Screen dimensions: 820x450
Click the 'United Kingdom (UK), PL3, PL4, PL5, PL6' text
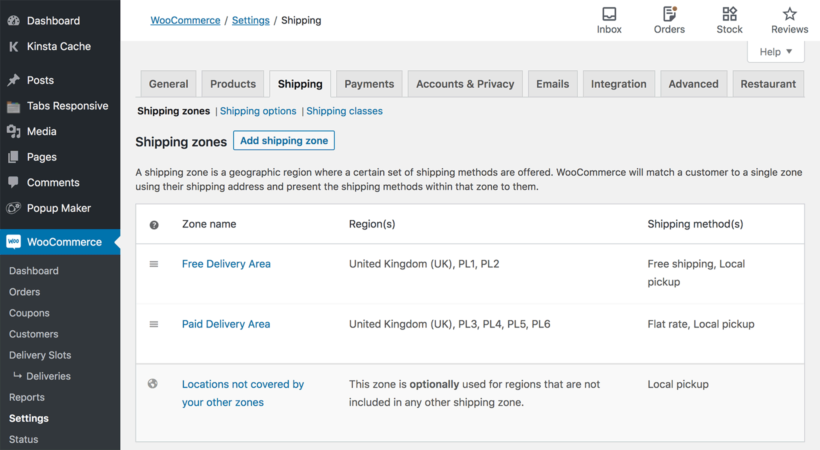(449, 324)
